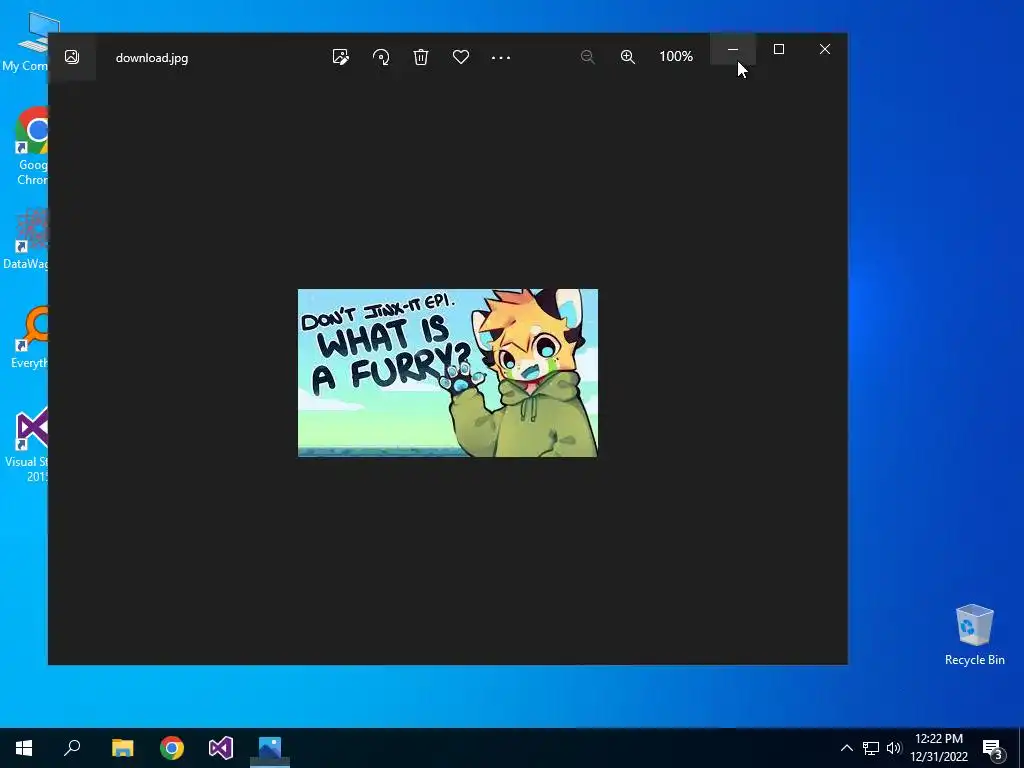Open the notification center icon

pyautogui.click(x=993, y=749)
